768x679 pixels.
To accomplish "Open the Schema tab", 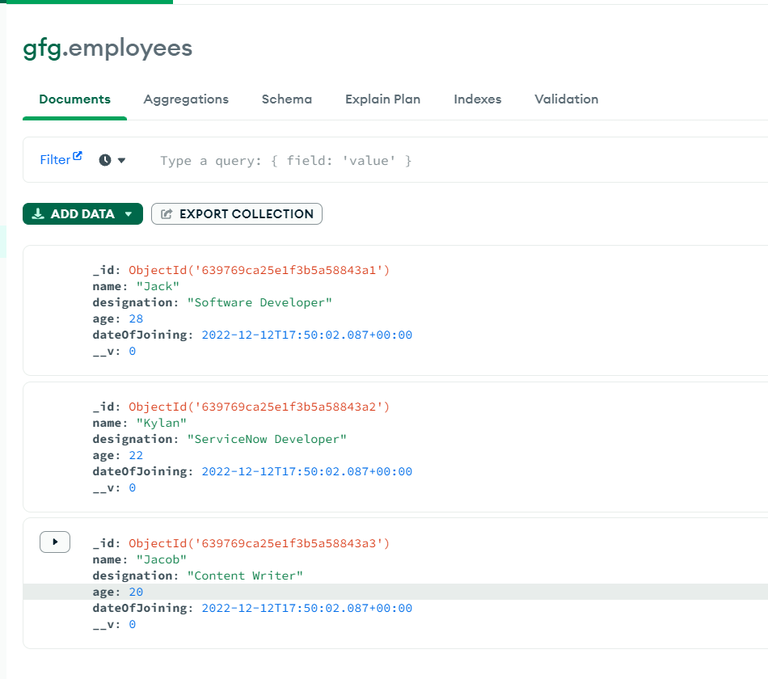I will pyautogui.click(x=287, y=99).
